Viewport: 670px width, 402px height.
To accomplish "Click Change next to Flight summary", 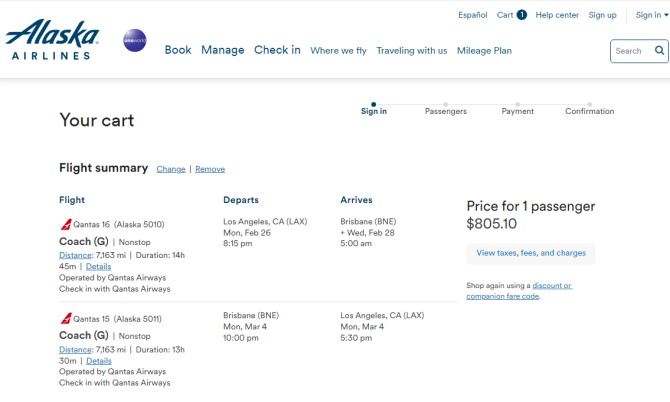I will pyautogui.click(x=171, y=169).
